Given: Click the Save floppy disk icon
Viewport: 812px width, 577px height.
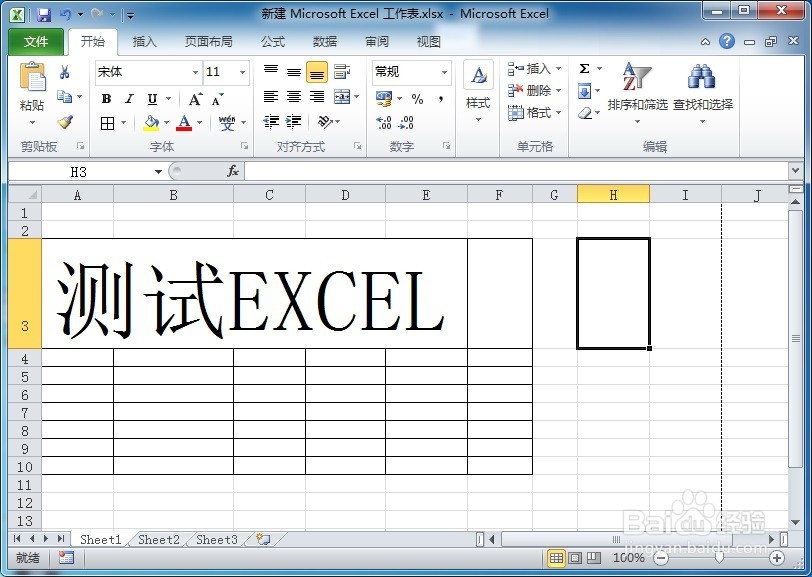Looking at the screenshot, I should 44,14.
